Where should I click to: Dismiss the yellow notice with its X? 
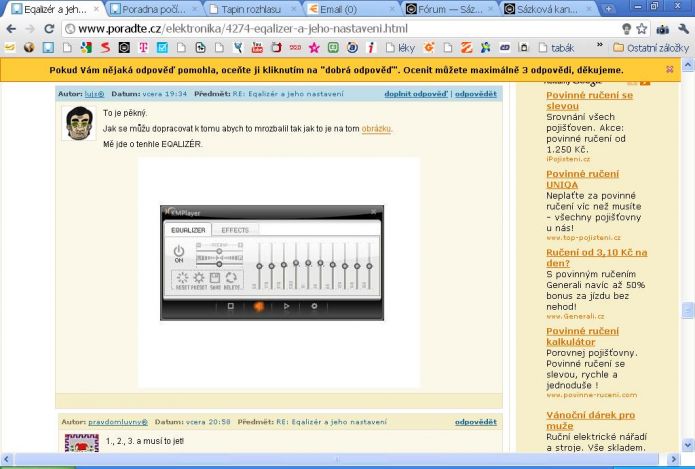(x=670, y=69)
